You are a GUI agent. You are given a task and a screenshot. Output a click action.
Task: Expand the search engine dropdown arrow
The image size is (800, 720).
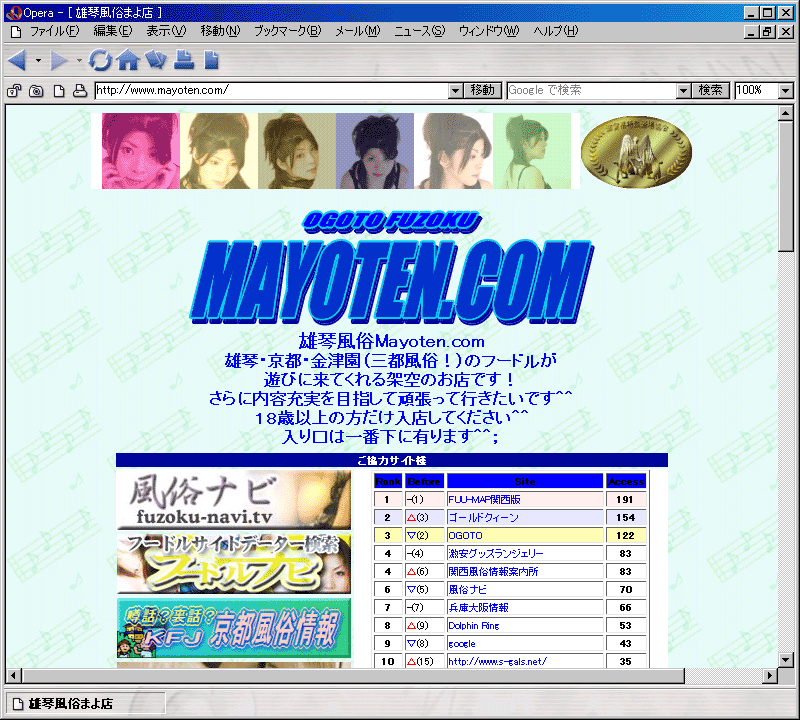coord(684,91)
